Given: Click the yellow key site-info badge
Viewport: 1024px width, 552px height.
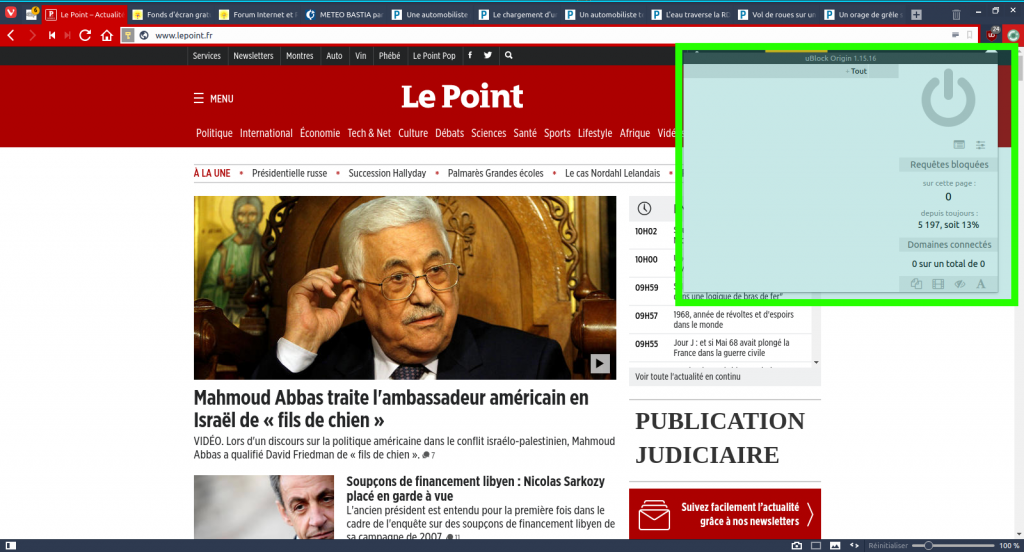Looking at the screenshot, I should pos(128,35).
